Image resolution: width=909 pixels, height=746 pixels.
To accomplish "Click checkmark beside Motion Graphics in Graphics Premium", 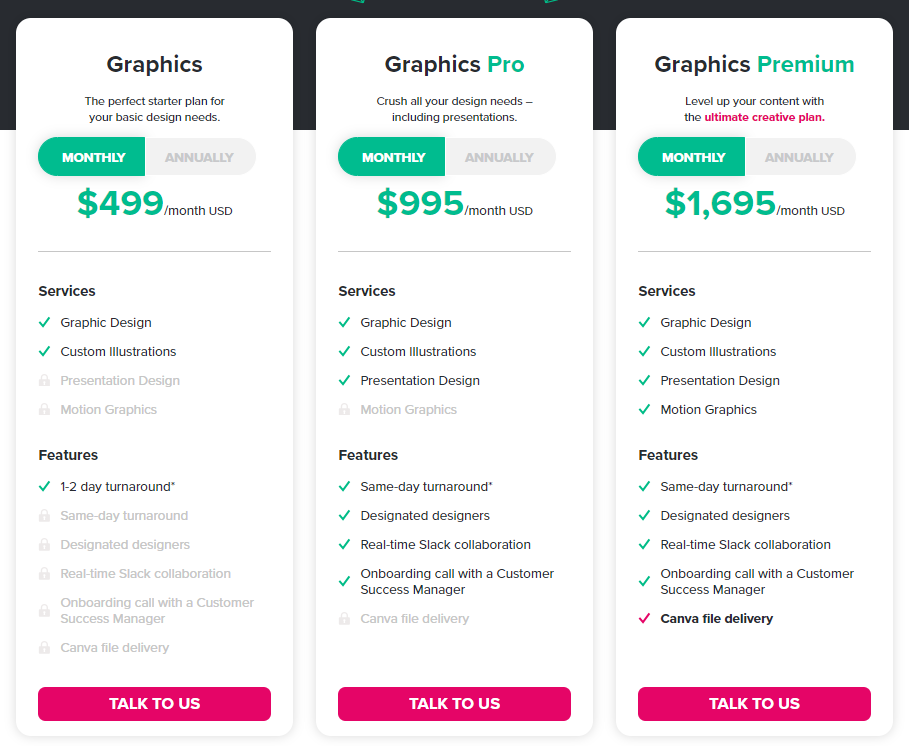I will pyautogui.click(x=644, y=409).
